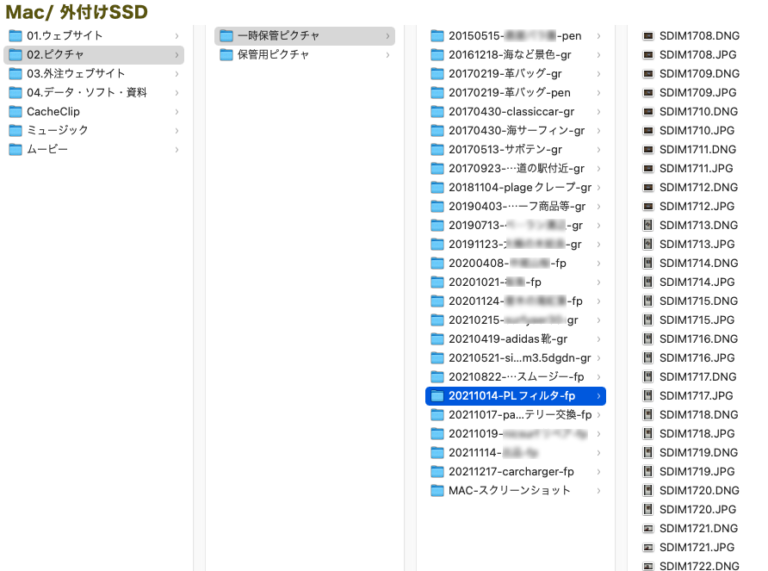Click the ミュージック folder icon

(15, 131)
